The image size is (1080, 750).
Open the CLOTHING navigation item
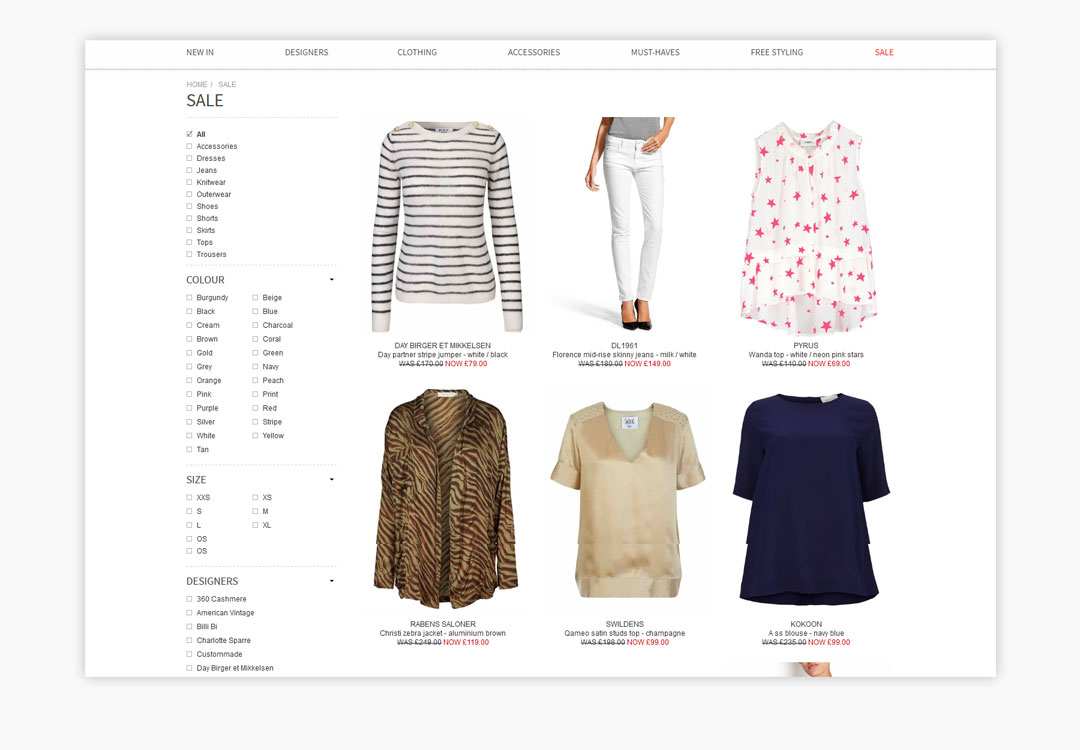coord(417,52)
